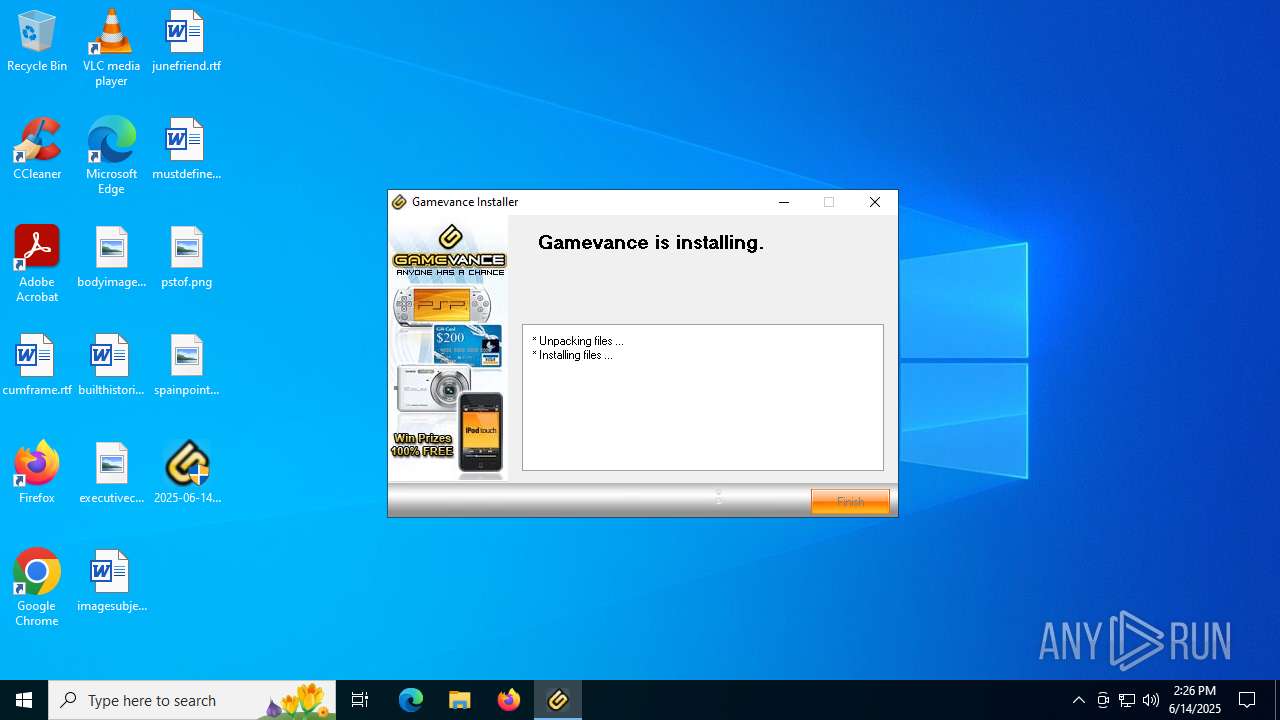Open Task View from taskbar
Image resolution: width=1280 pixels, height=720 pixels.
click(x=360, y=700)
